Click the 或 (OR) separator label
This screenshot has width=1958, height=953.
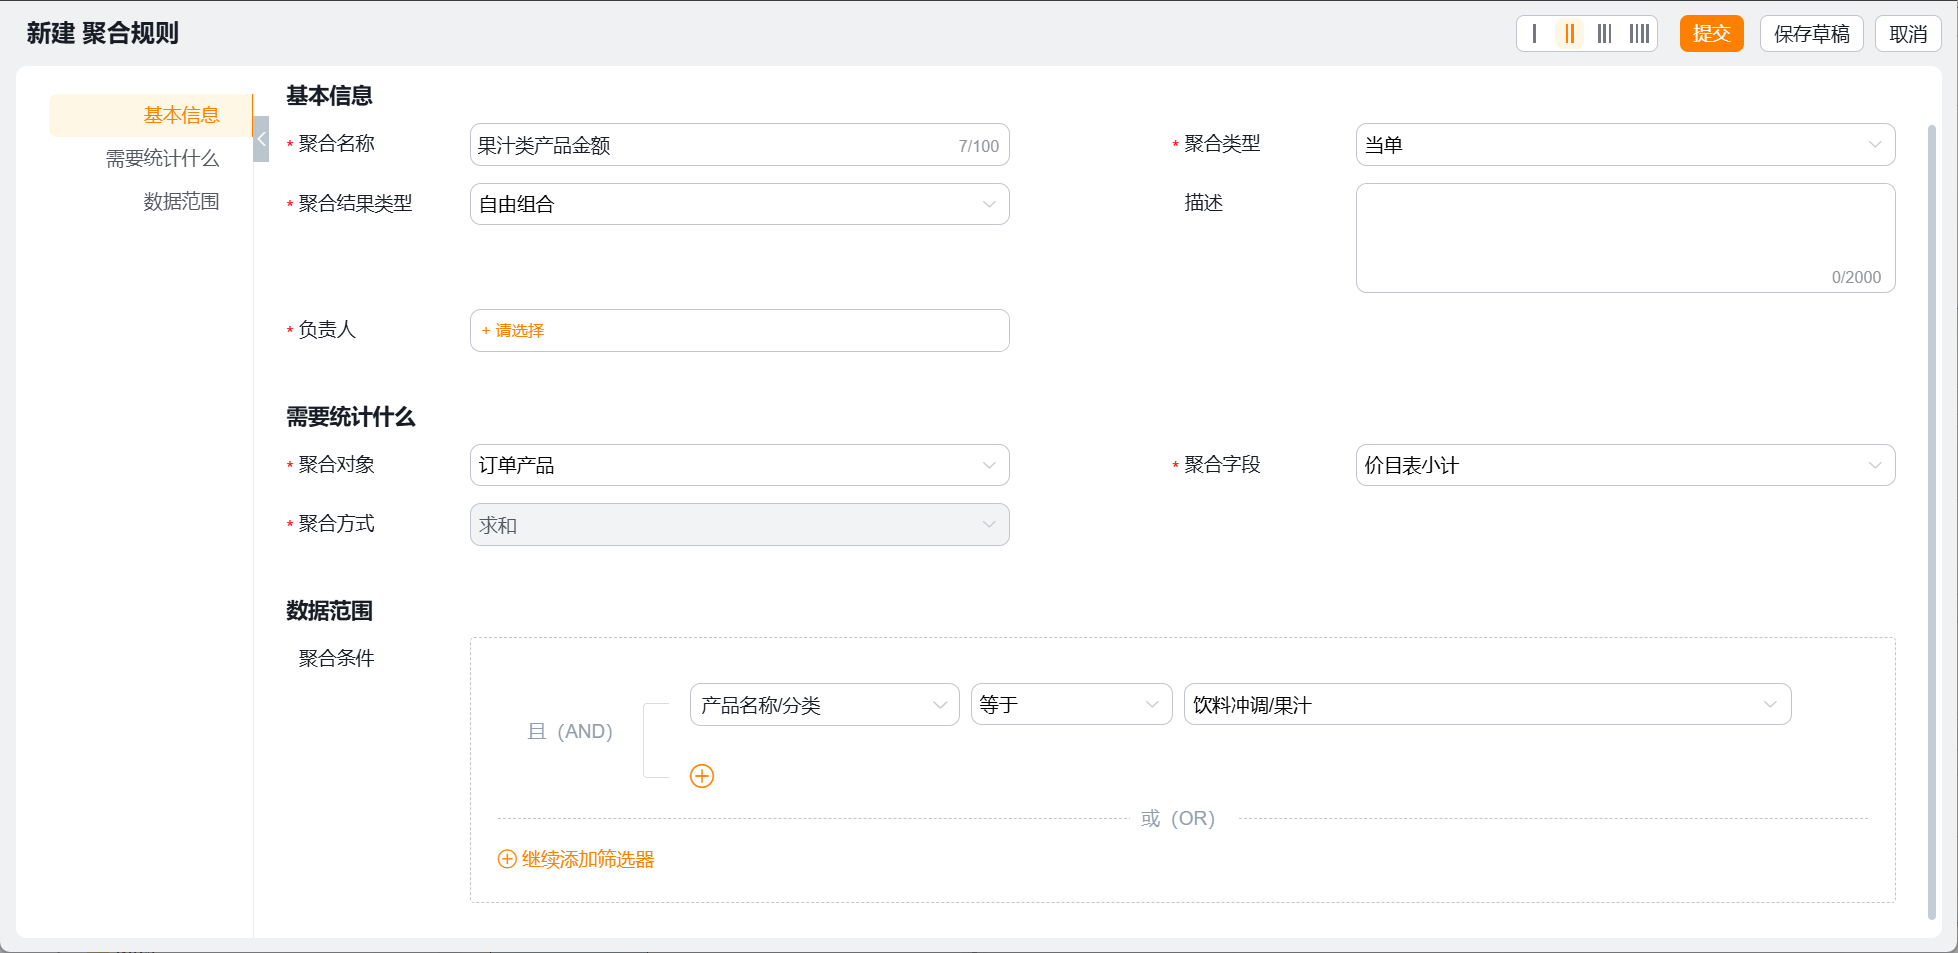1178,818
